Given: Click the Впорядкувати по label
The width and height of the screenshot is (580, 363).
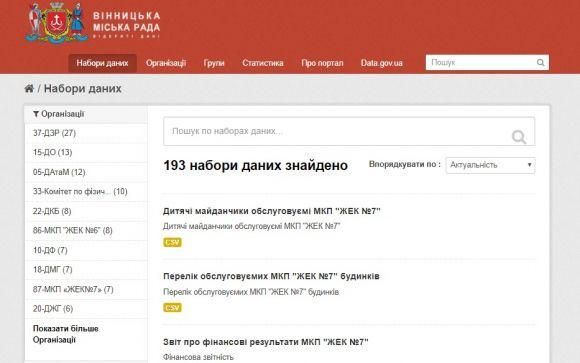Looking at the screenshot, I should click(405, 164).
